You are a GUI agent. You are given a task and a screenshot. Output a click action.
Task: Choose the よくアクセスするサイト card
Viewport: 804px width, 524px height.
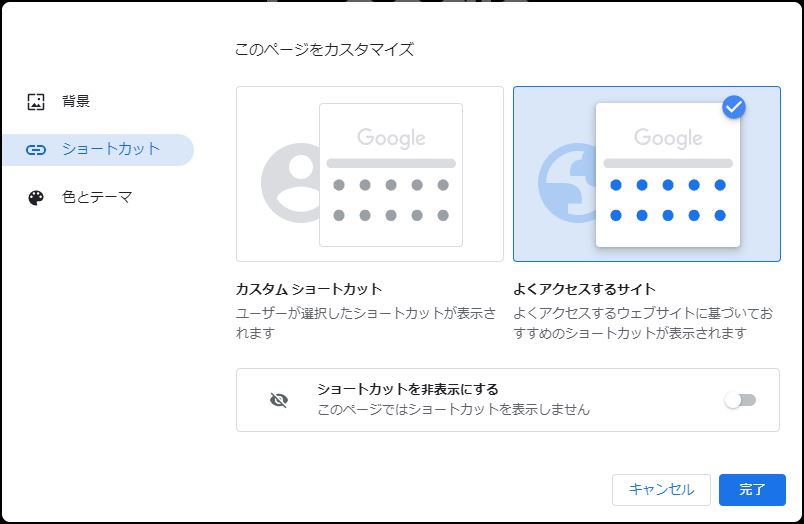point(647,174)
